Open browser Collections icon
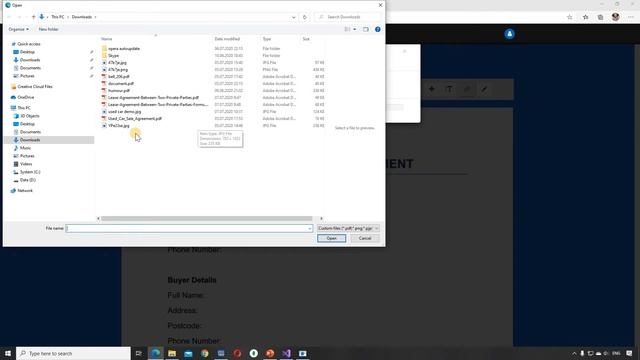 click(x=600, y=17)
